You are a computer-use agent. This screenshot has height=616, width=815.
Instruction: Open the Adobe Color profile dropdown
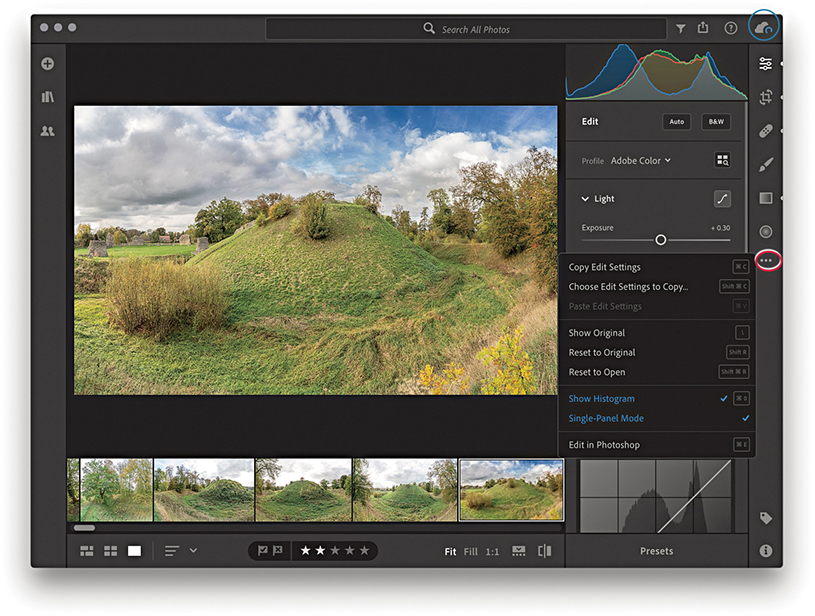641,160
